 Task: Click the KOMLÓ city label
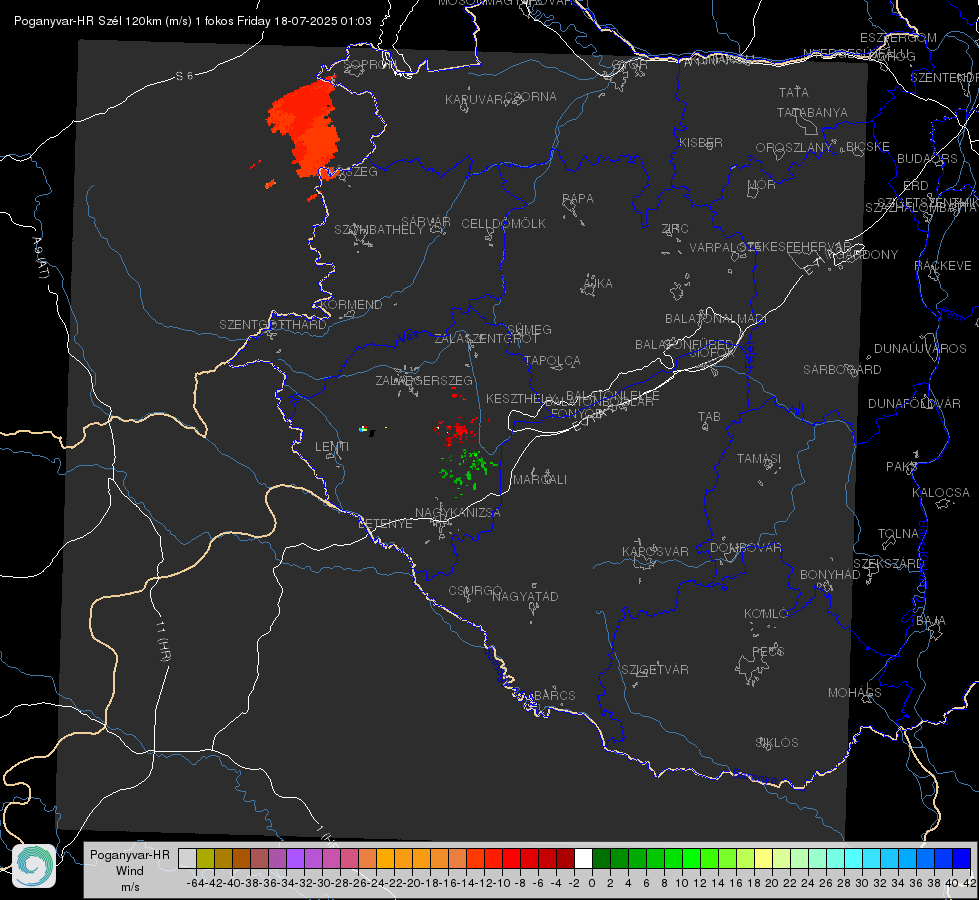[766, 614]
